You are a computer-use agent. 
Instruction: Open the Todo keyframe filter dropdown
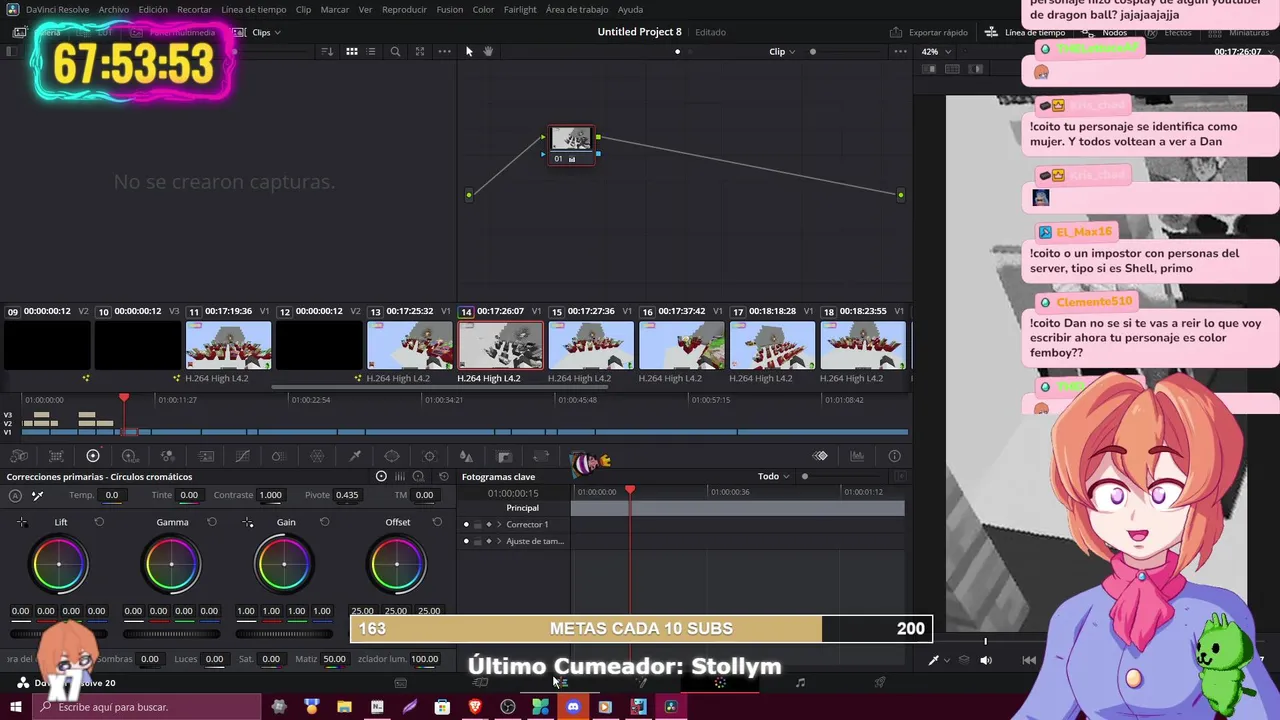774,476
